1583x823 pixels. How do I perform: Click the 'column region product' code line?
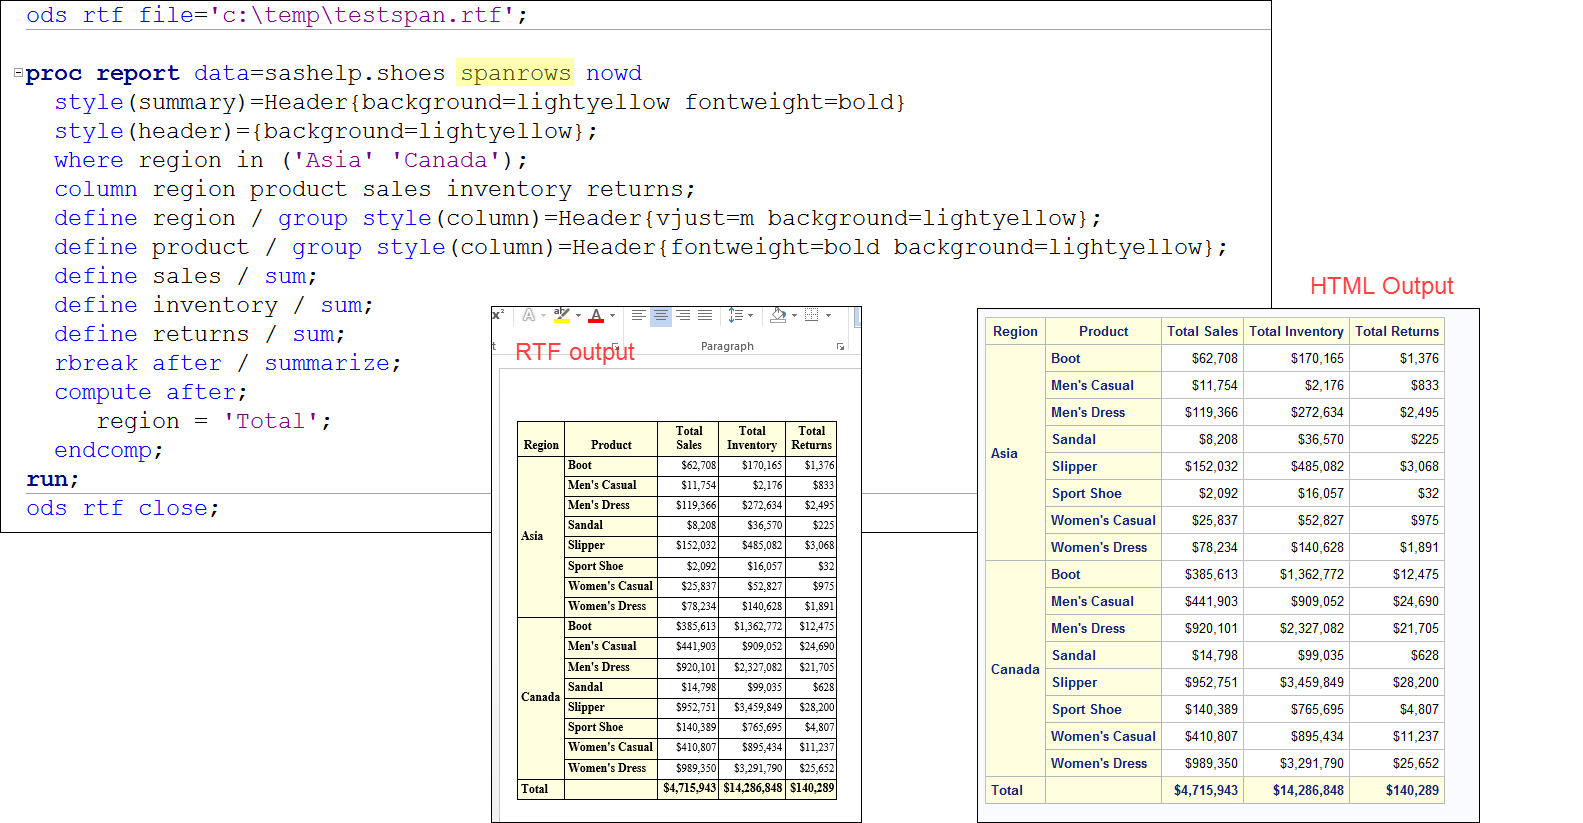coord(375,189)
